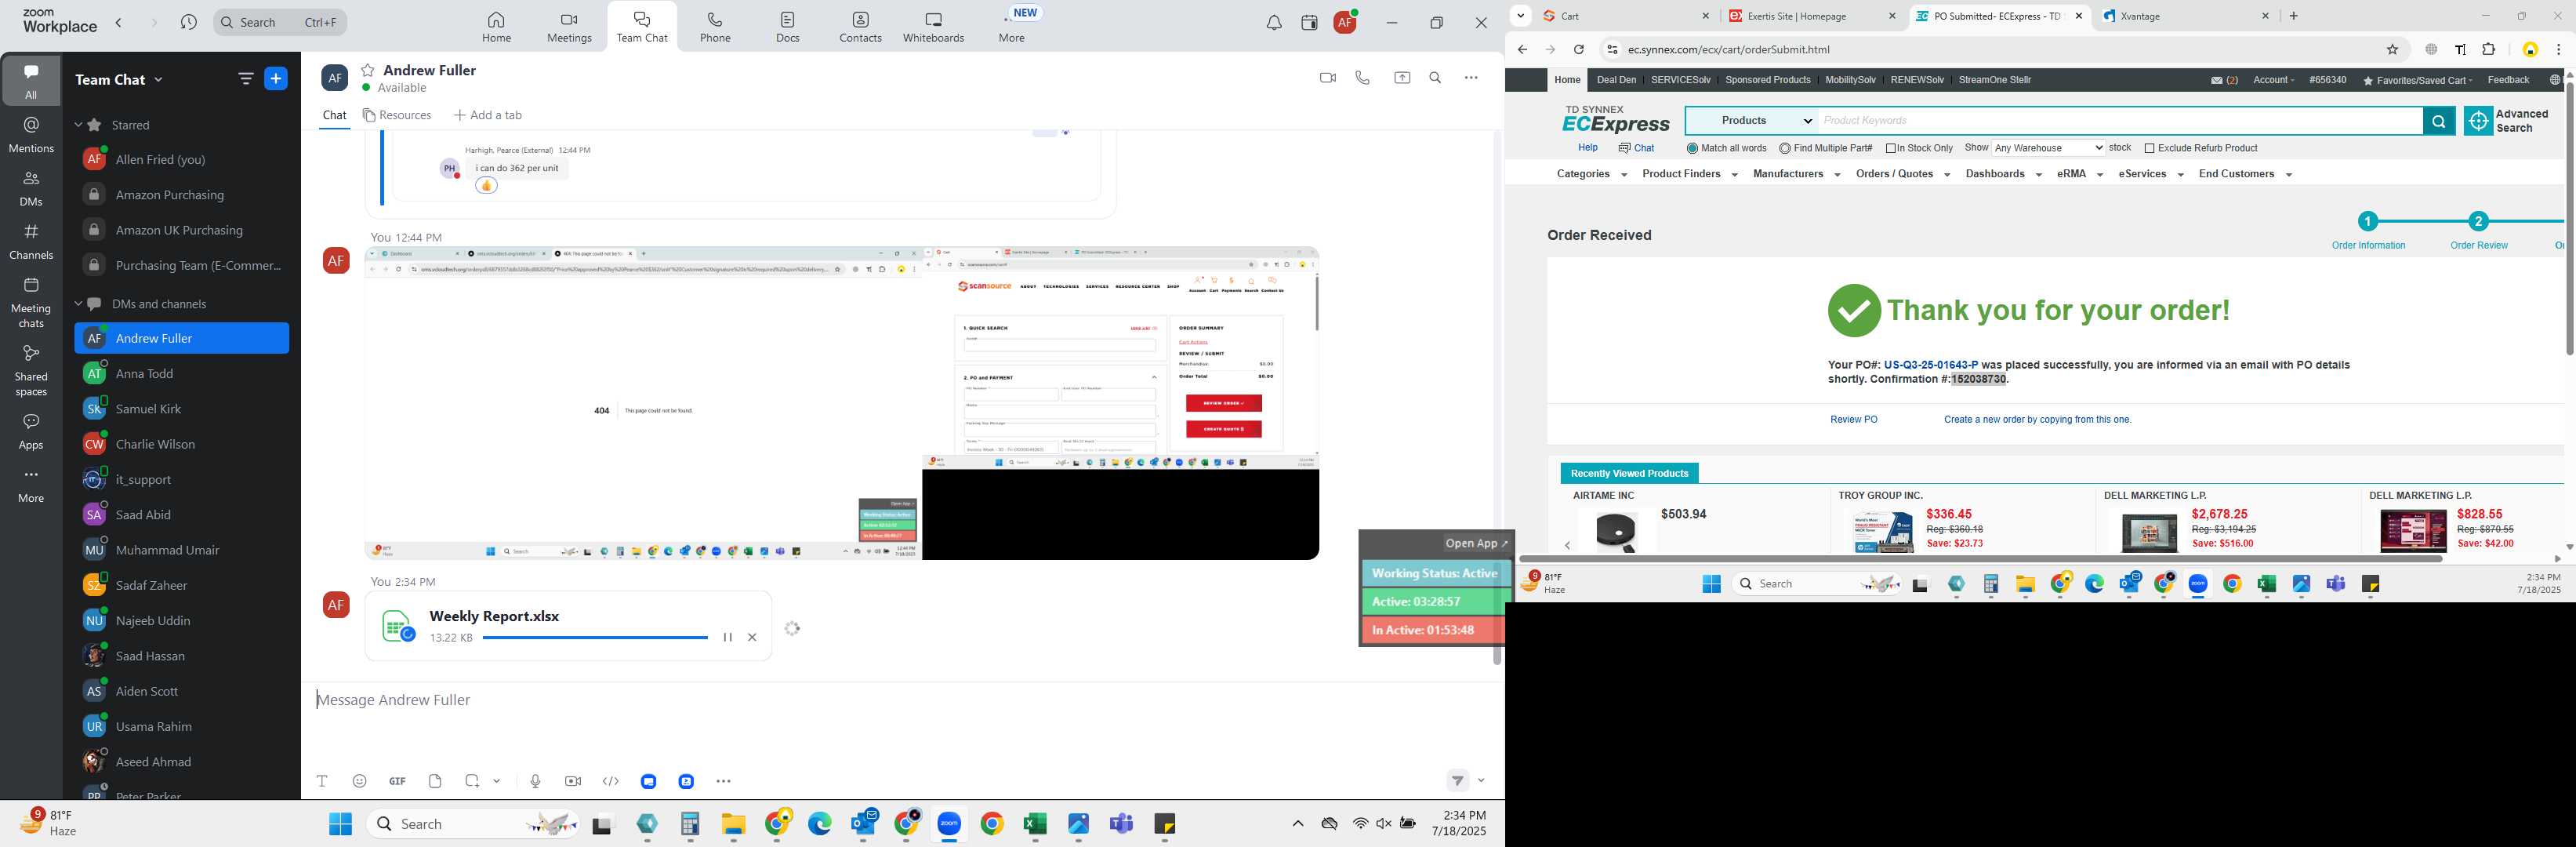Image resolution: width=2576 pixels, height=847 pixels.
Task: Open Zoom notifications bell
Action: [x=1273, y=23]
